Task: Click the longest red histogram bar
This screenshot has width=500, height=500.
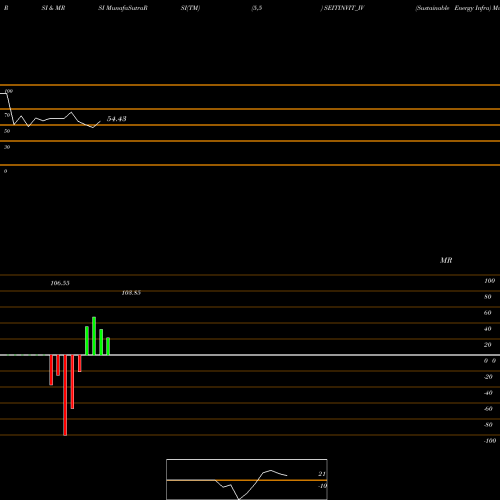Action: (x=65, y=395)
